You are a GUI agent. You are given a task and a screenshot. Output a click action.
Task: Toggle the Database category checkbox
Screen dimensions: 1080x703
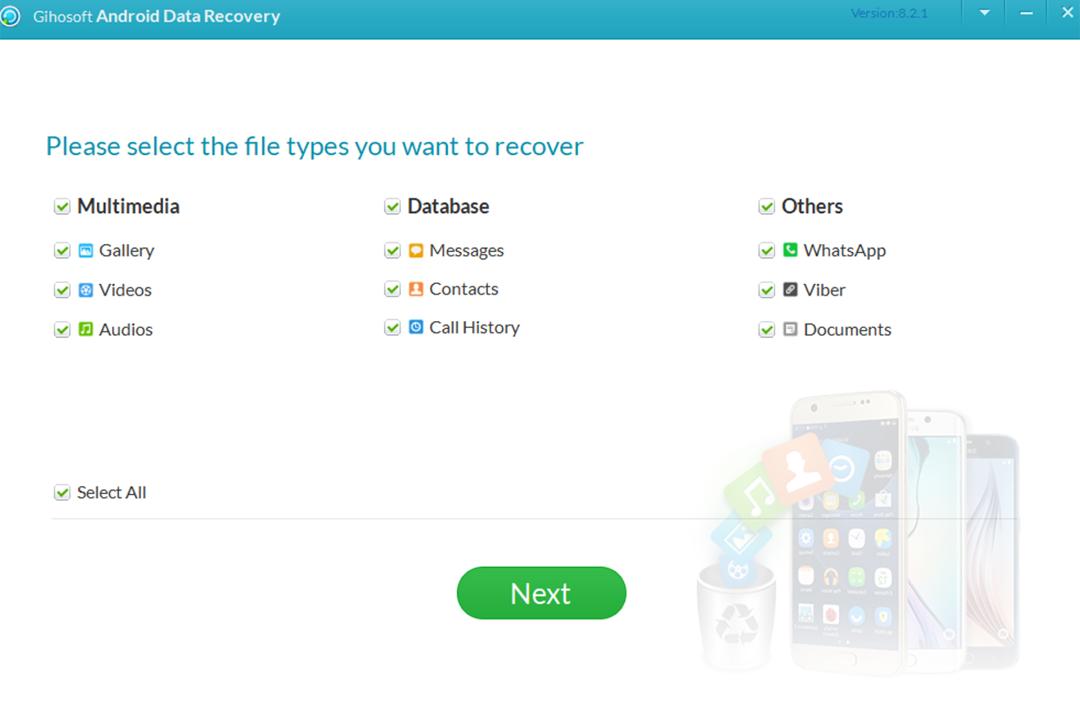pyautogui.click(x=393, y=207)
